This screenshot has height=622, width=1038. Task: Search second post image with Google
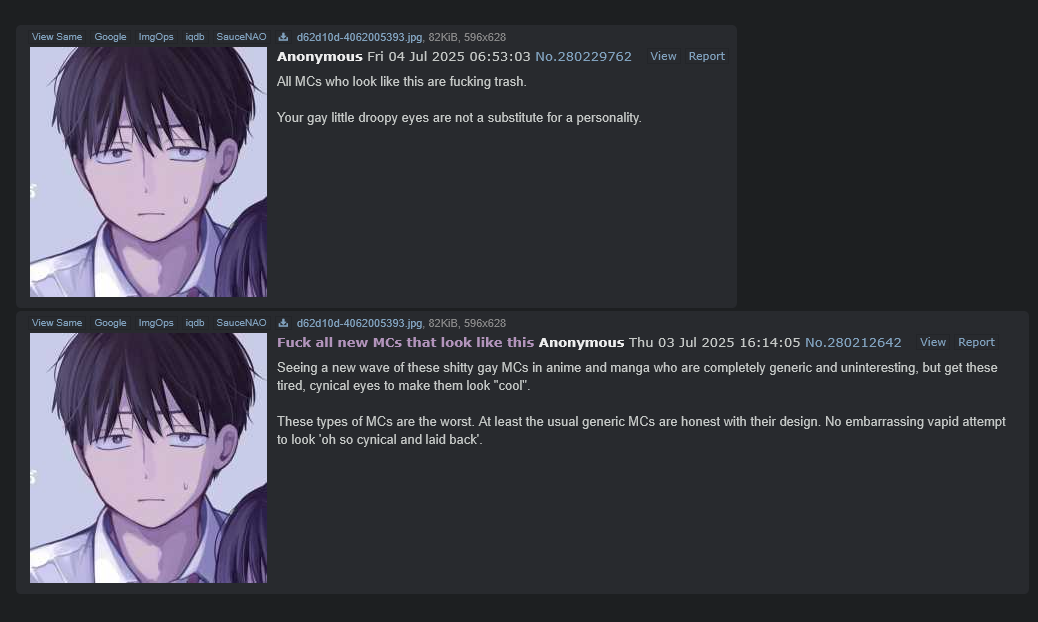(110, 323)
